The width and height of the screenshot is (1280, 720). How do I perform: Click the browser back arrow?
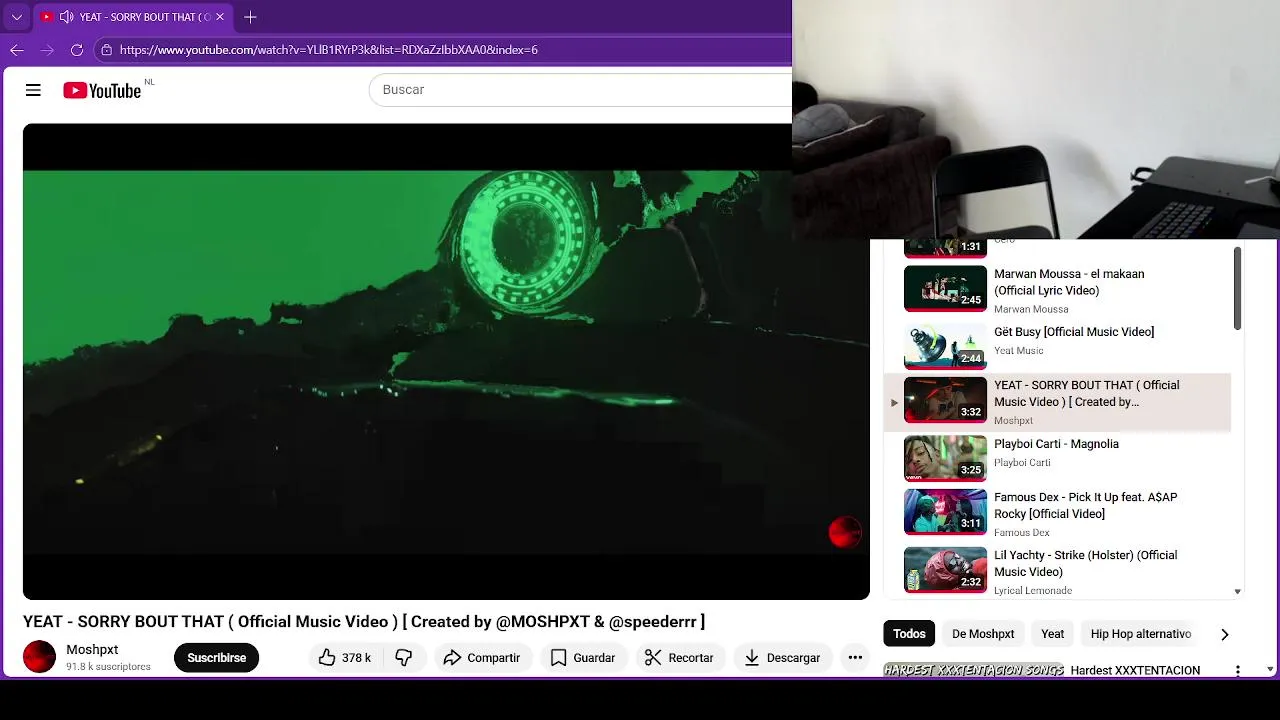pyautogui.click(x=17, y=49)
